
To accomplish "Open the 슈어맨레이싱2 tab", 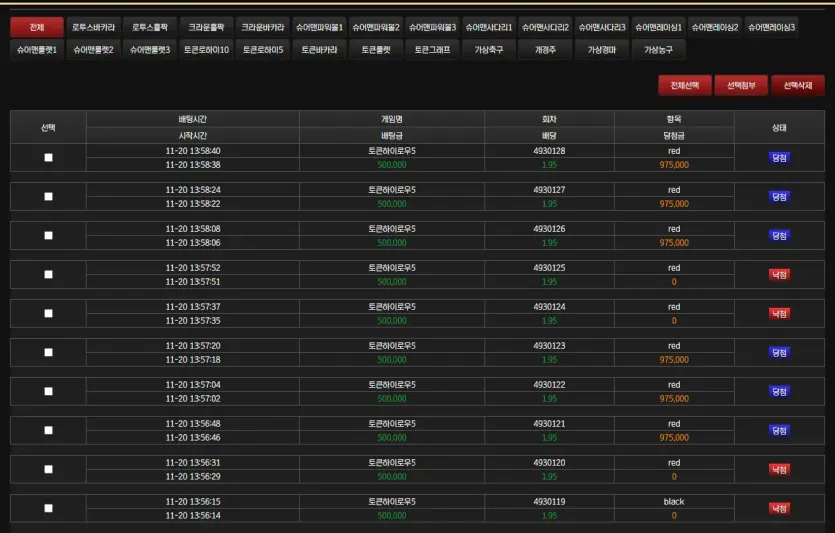I will (714, 27).
